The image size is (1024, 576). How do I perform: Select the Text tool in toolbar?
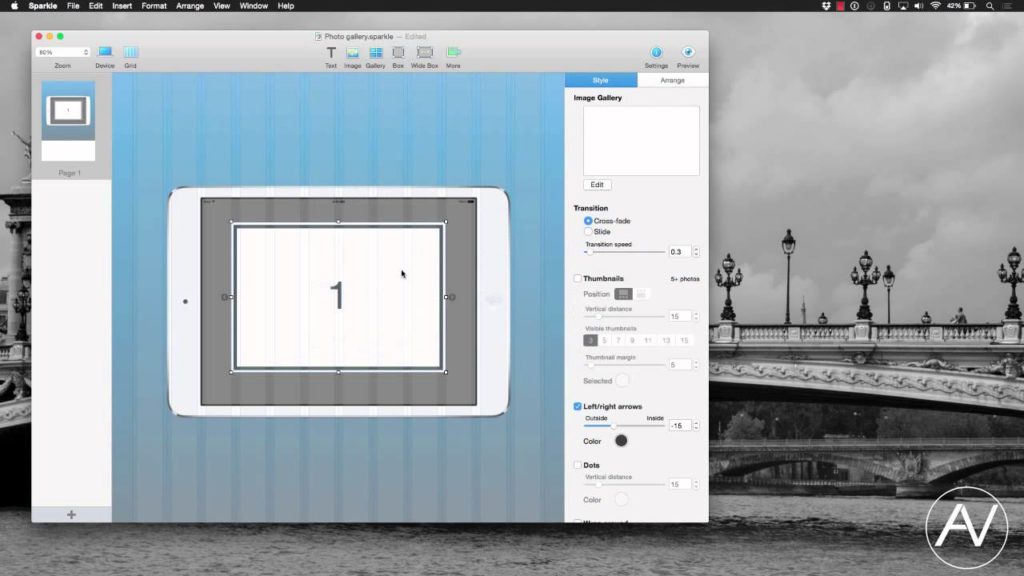330,52
